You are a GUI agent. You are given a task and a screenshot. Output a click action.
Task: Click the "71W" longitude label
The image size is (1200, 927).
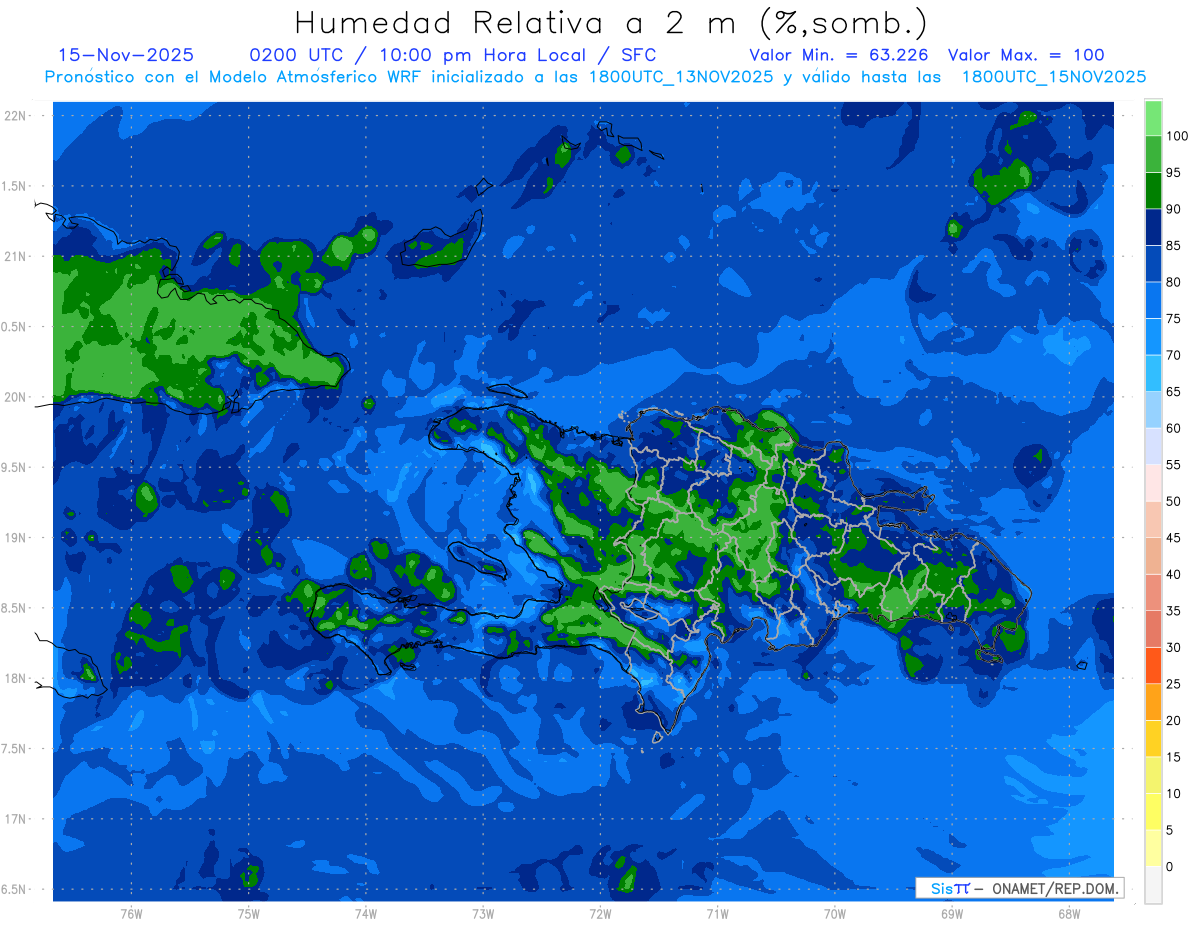click(x=717, y=913)
